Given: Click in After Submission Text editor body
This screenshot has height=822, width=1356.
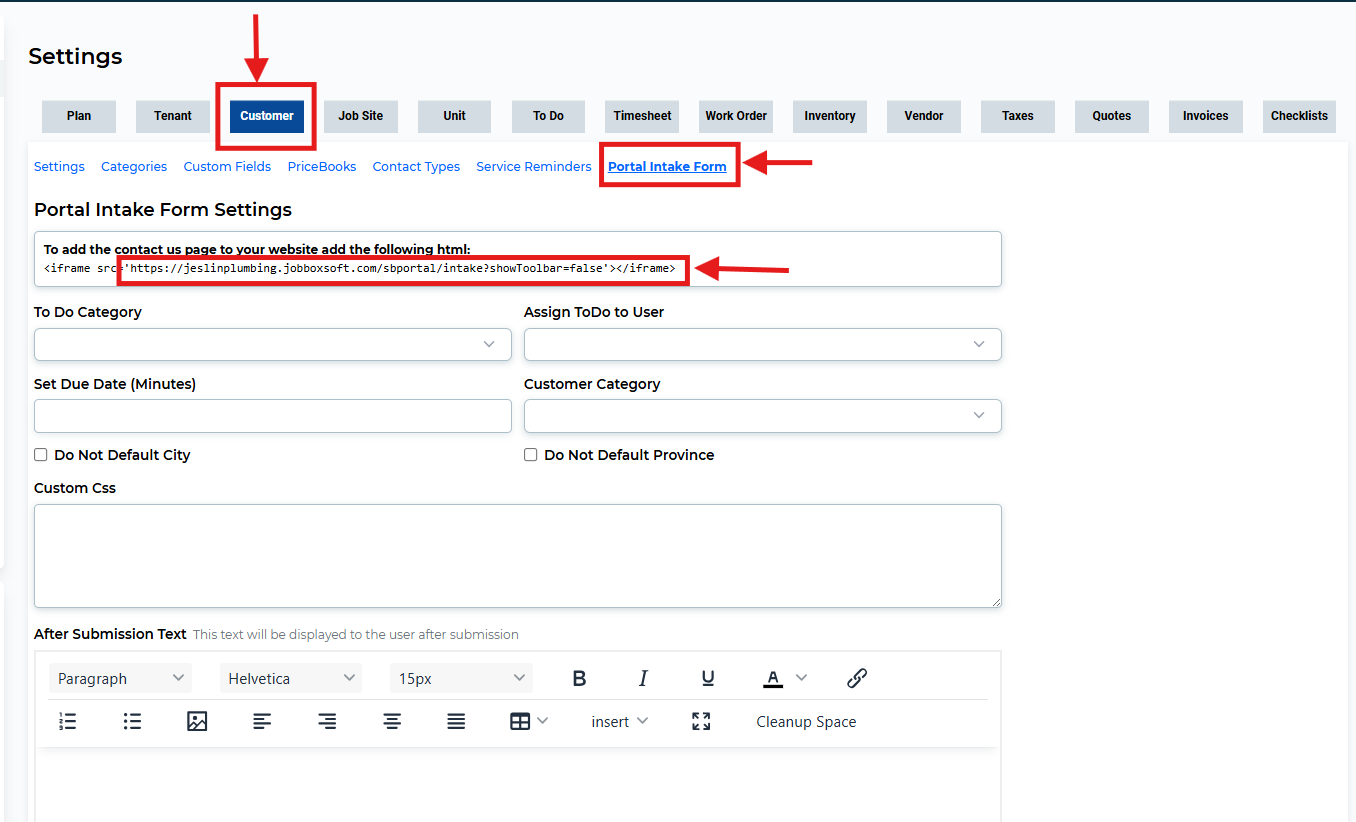Looking at the screenshot, I should (518, 785).
